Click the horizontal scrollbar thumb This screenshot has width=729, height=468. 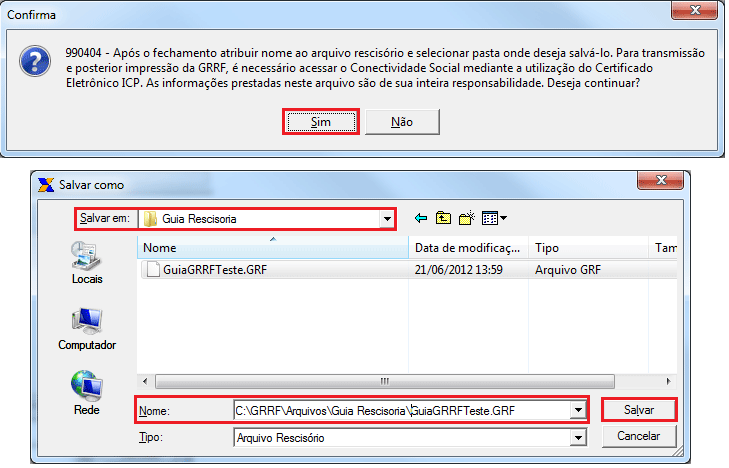pyautogui.click(x=384, y=382)
